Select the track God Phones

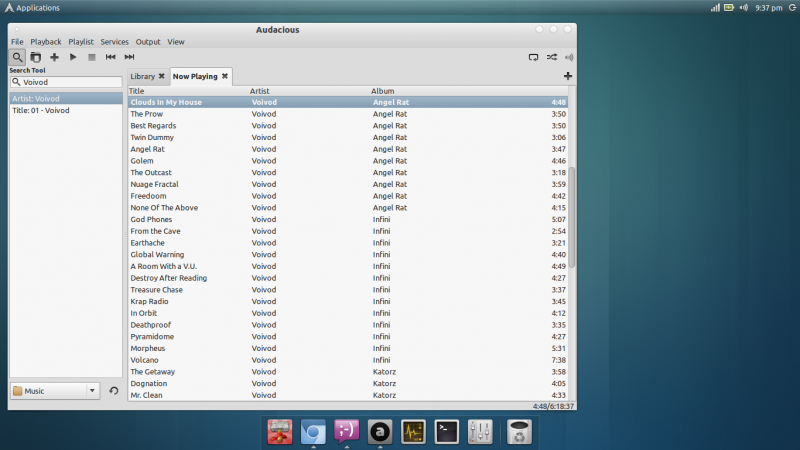point(347,220)
